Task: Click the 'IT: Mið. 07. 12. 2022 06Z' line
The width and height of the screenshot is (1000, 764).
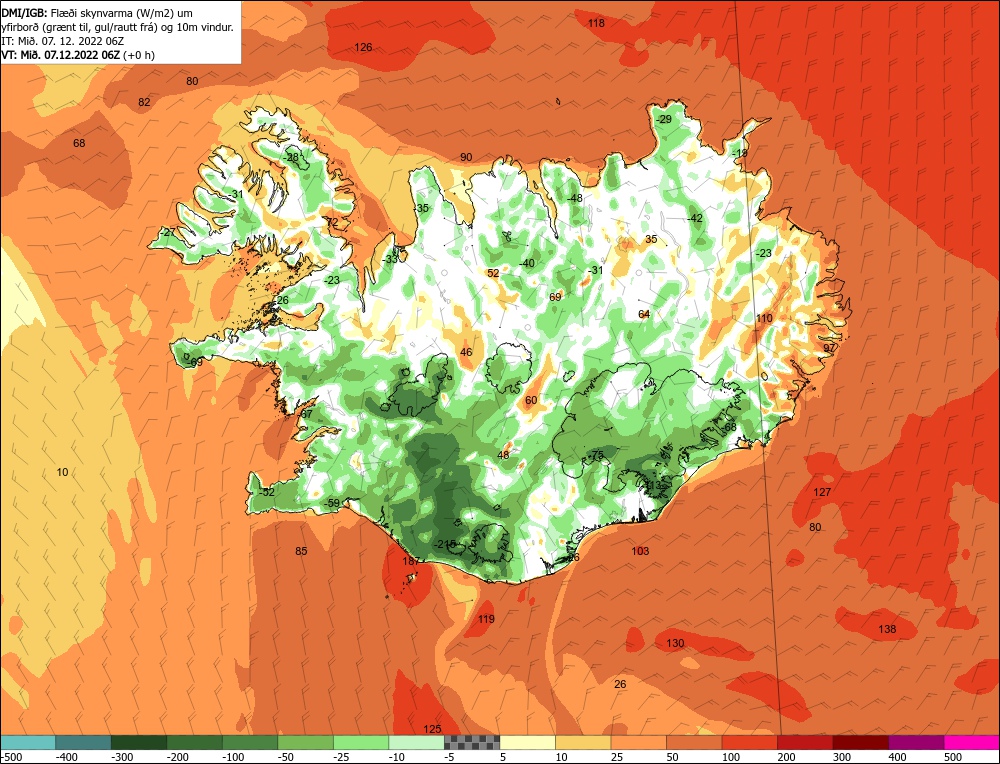Action: (x=62, y=41)
